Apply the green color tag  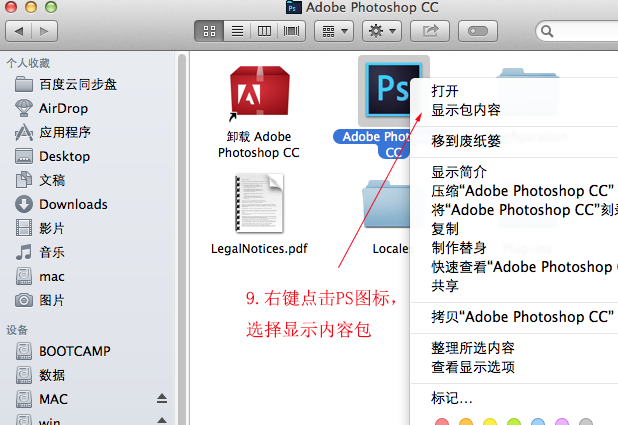pos(514,422)
